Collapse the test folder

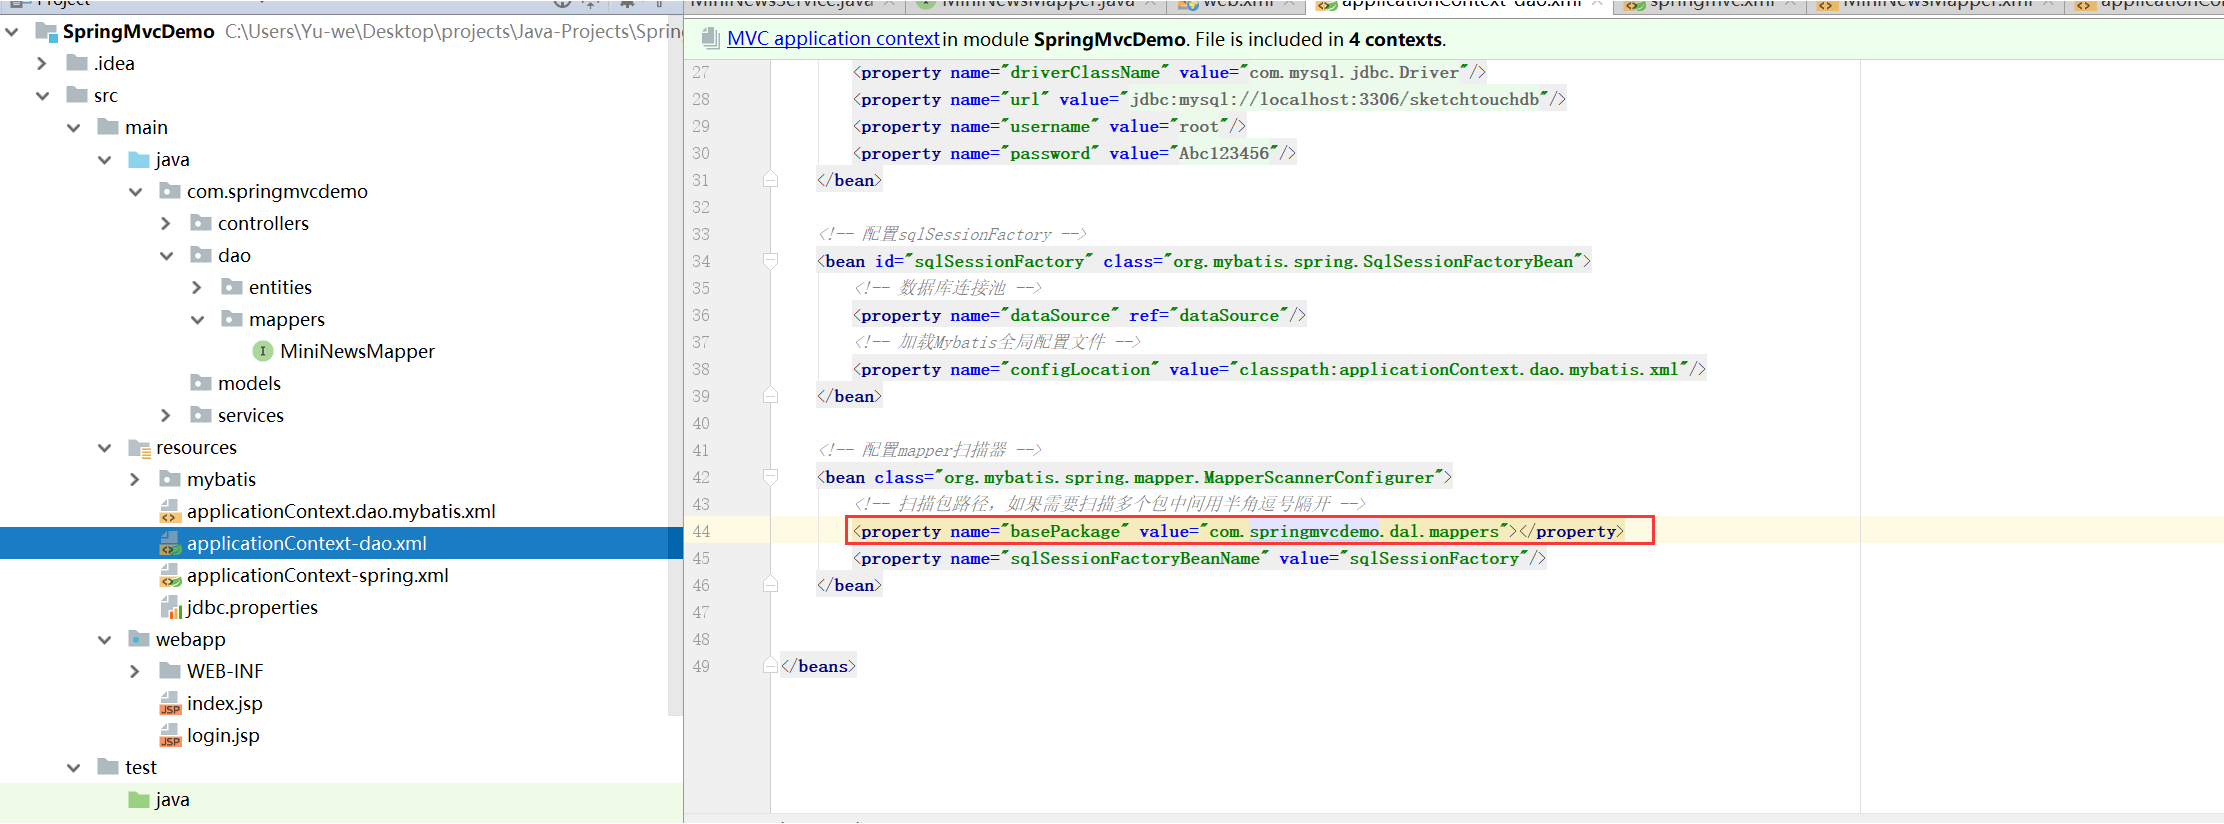point(73,767)
